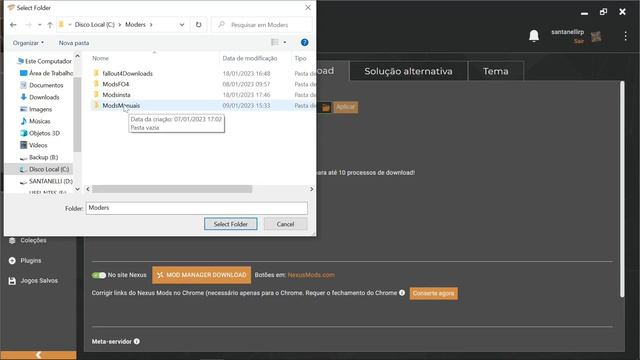Click Vortex settings vertical scrollbar

(622, 189)
